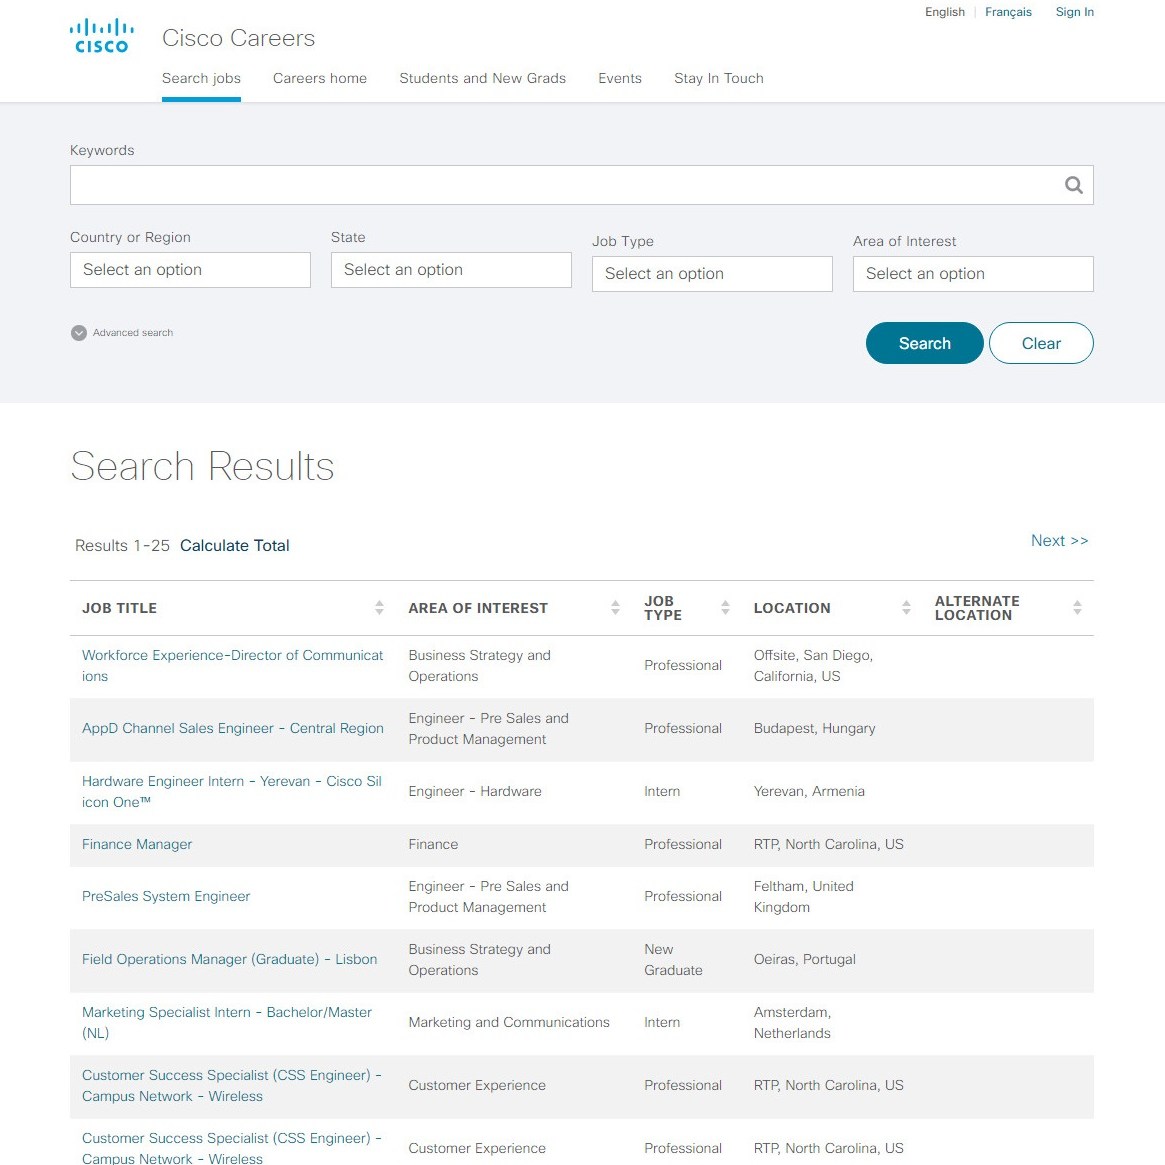Viewport: 1165px width, 1165px height.
Task: Open the State dropdown
Action: click(x=451, y=270)
